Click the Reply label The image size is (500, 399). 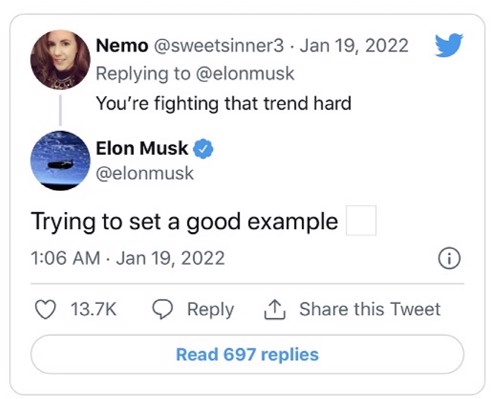point(210,309)
